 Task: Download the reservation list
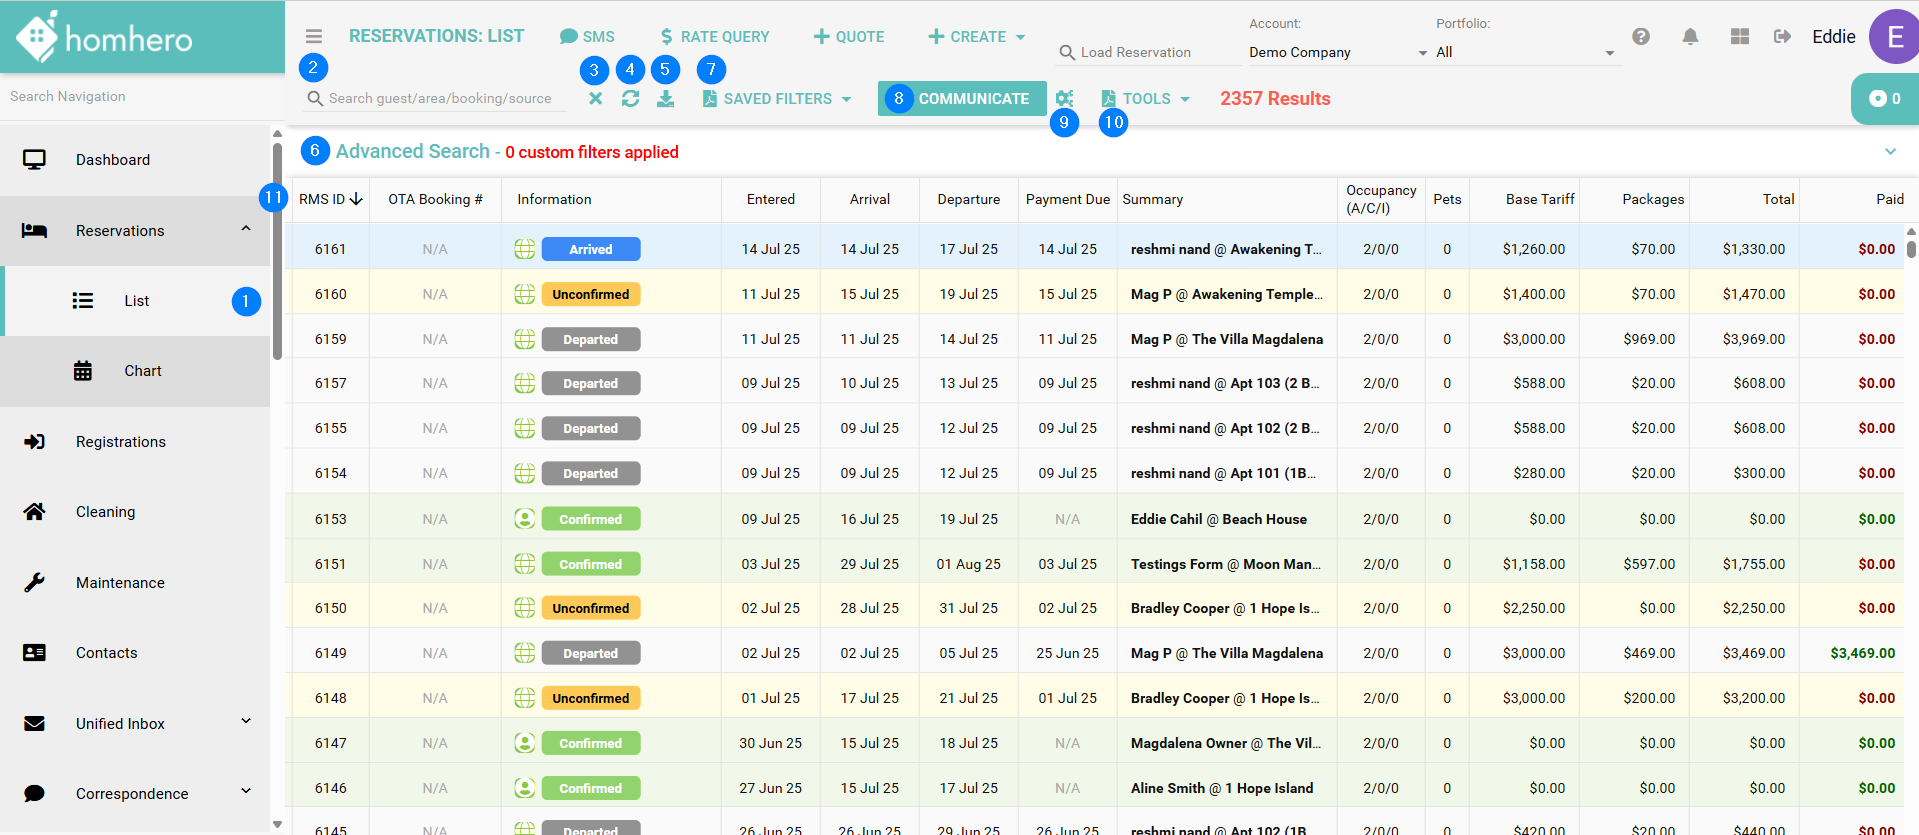point(665,99)
